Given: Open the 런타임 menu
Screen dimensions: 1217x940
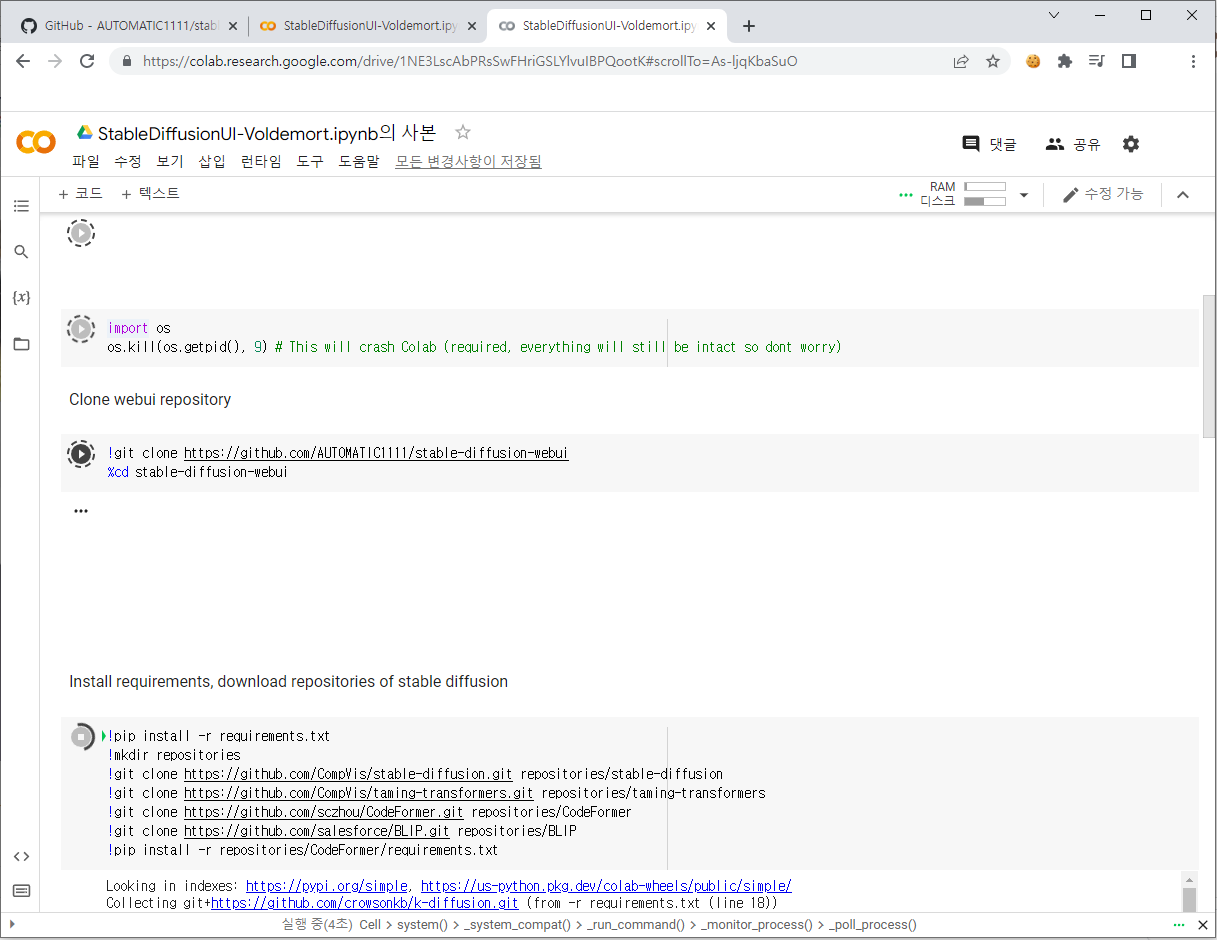Looking at the screenshot, I should click(x=261, y=161).
